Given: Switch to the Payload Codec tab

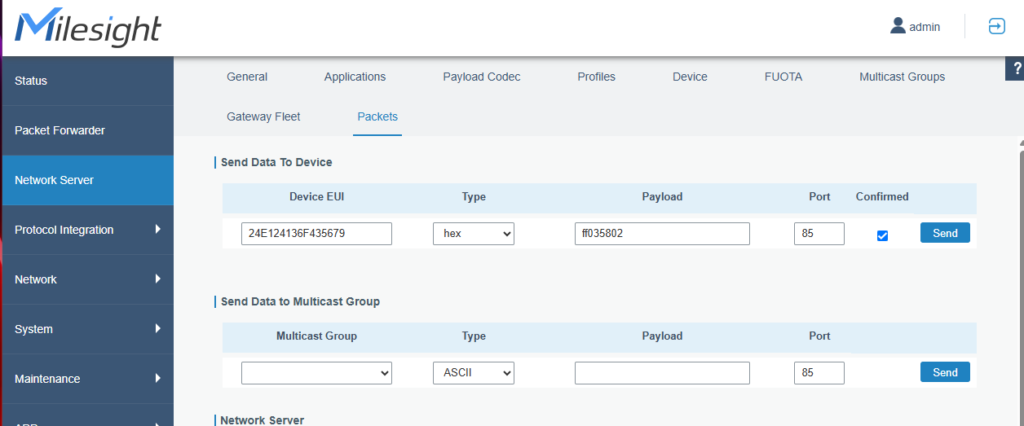Looking at the screenshot, I should [481, 77].
